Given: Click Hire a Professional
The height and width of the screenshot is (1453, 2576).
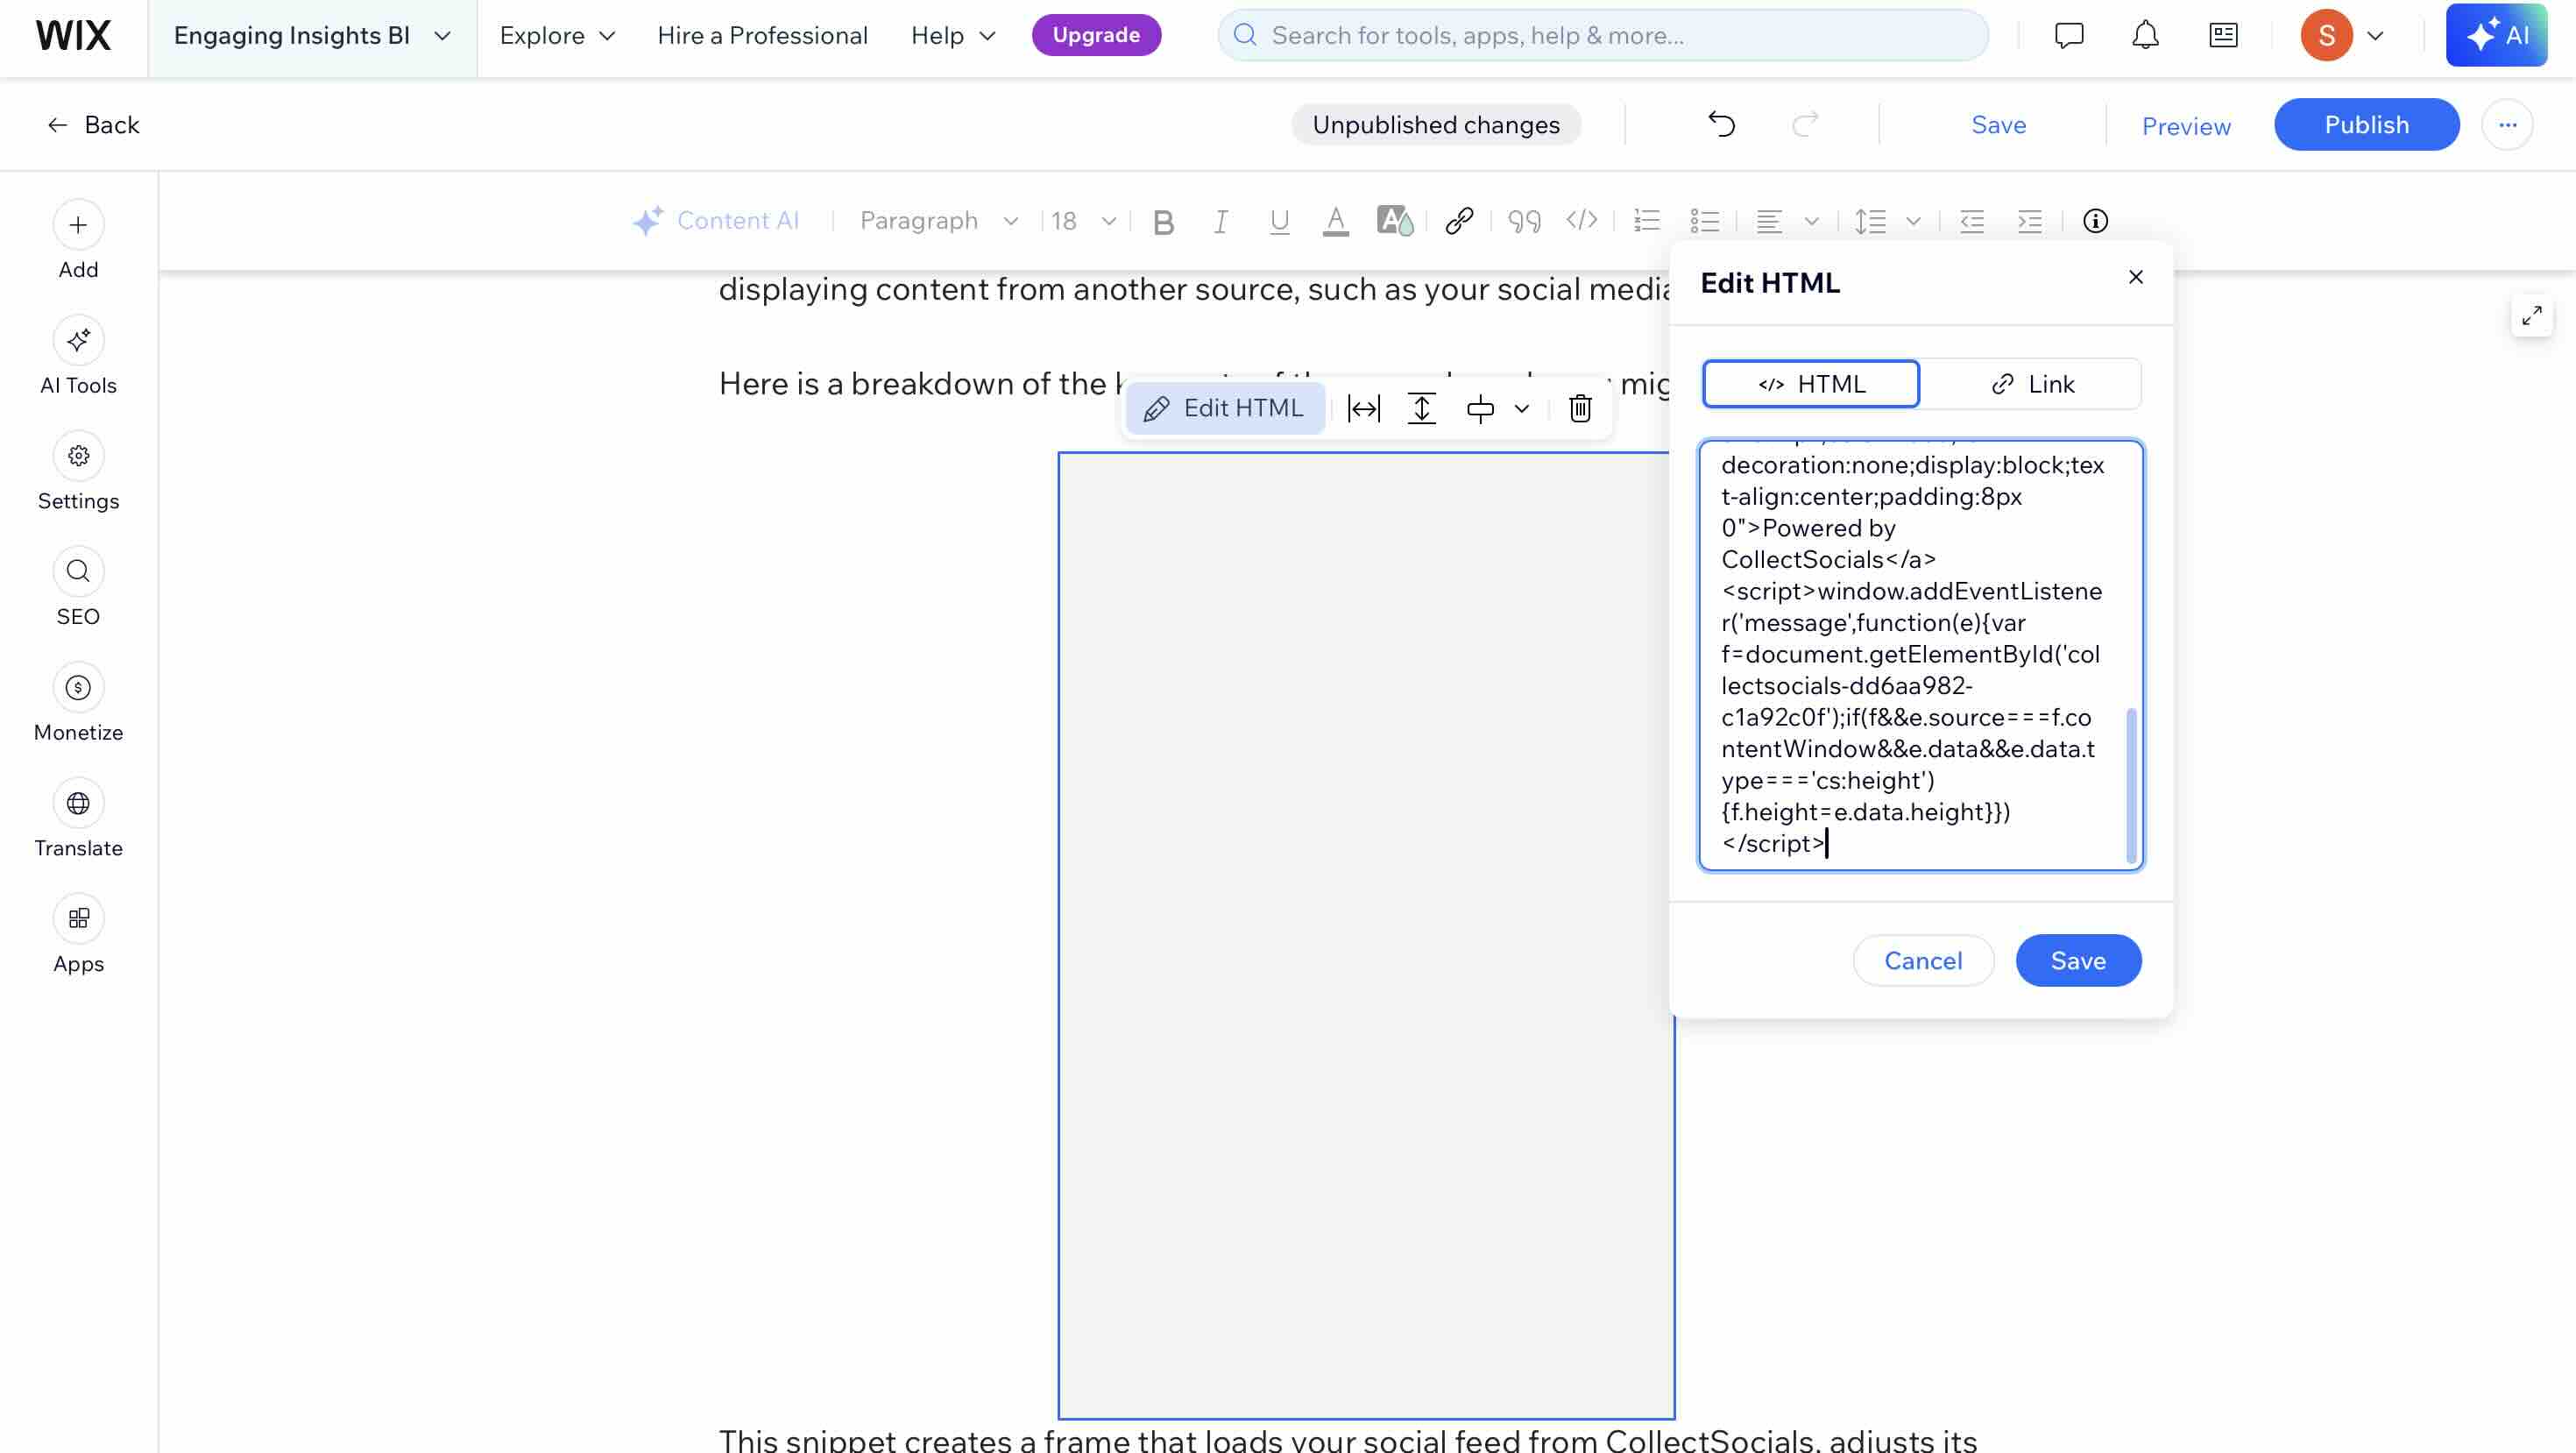Looking at the screenshot, I should coord(762,36).
